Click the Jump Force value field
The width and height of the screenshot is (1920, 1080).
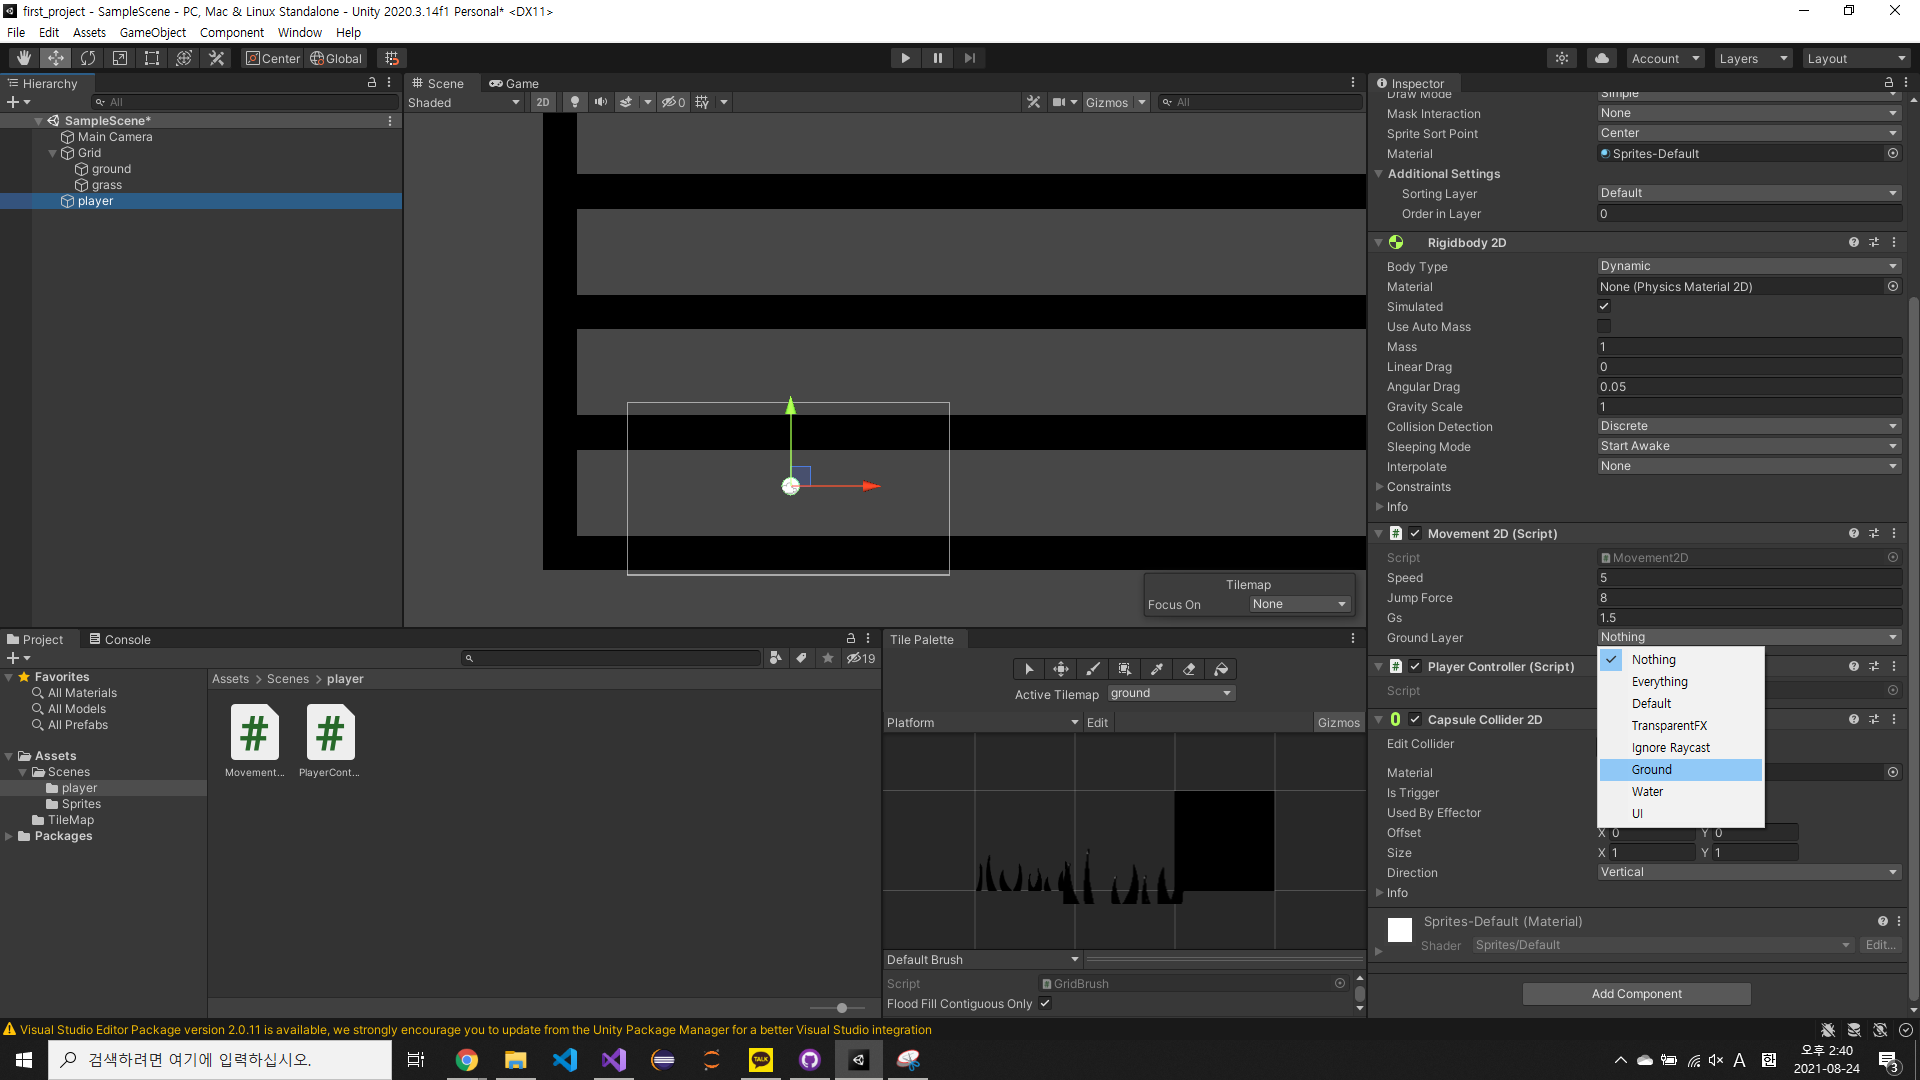pos(1749,598)
